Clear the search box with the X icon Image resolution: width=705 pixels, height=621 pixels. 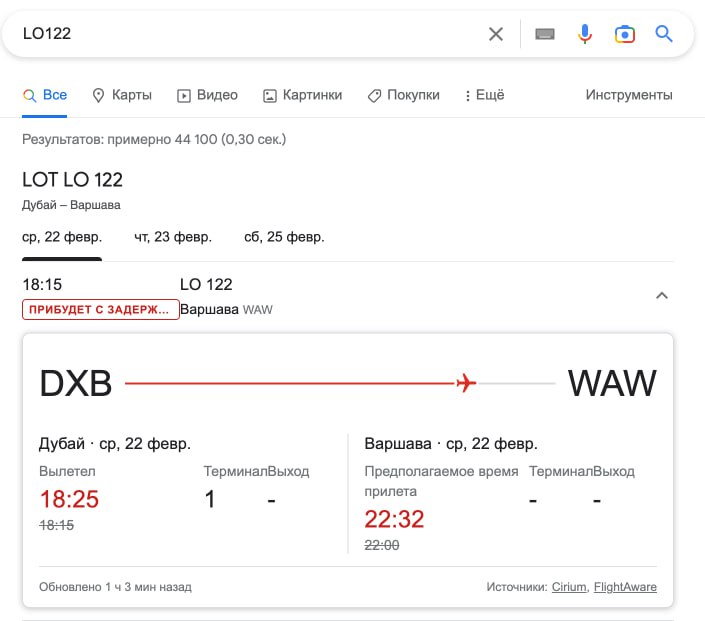pyautogui.click(x=496, y=34)
